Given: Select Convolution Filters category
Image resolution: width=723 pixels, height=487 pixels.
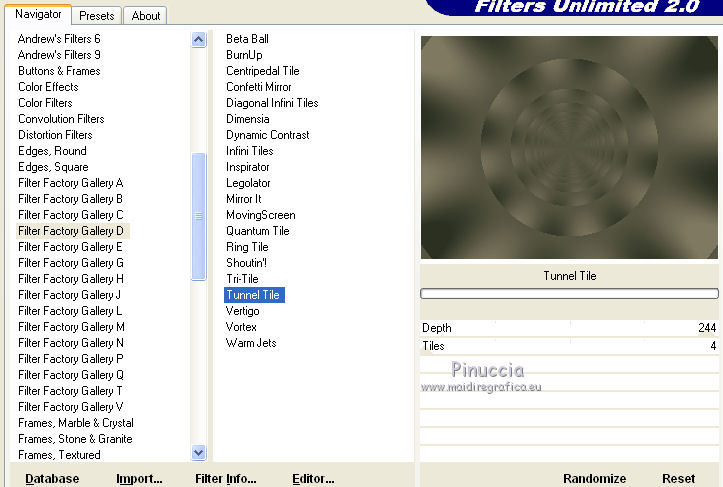Looking at the screenshot, I should pyautogui.click(x=61, y=119).
